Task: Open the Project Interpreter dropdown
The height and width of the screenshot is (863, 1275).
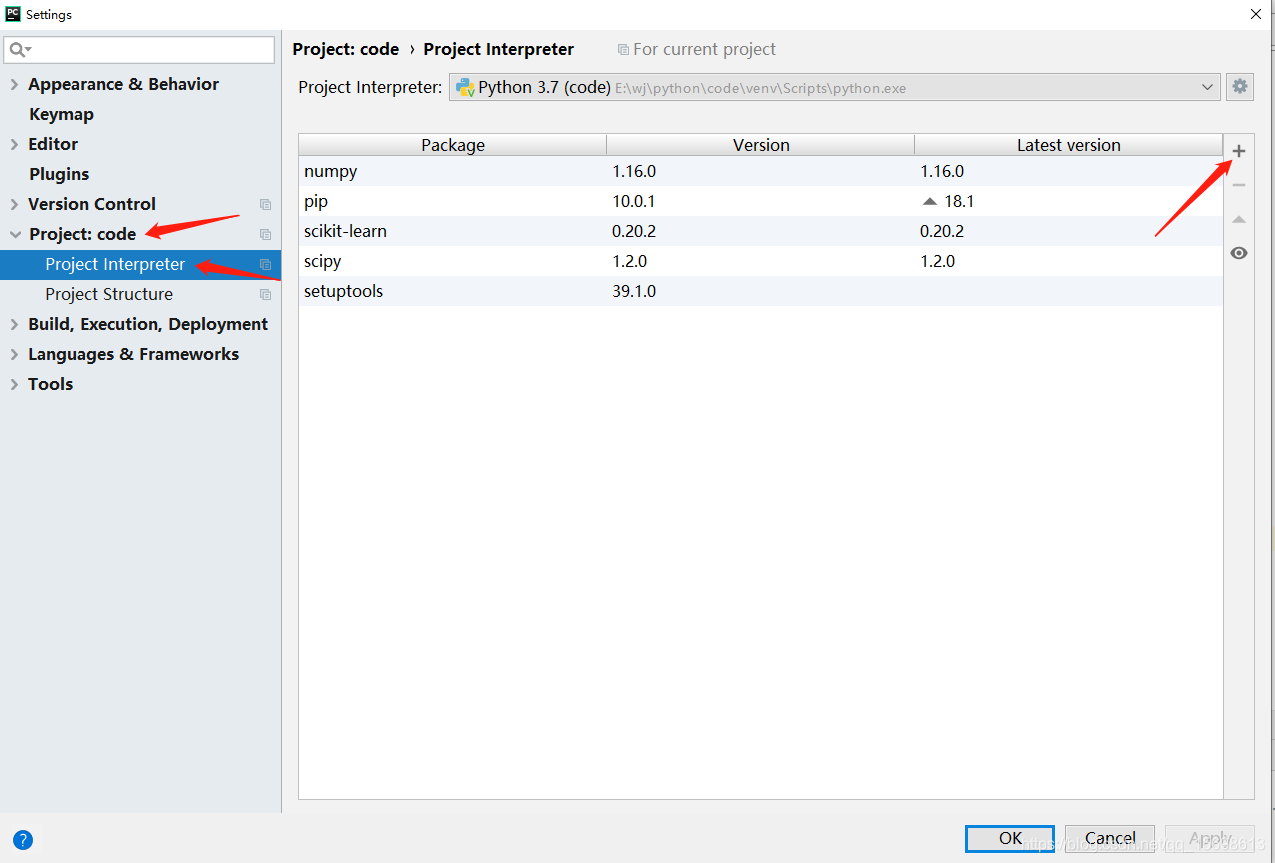Action: [1207, 86]
